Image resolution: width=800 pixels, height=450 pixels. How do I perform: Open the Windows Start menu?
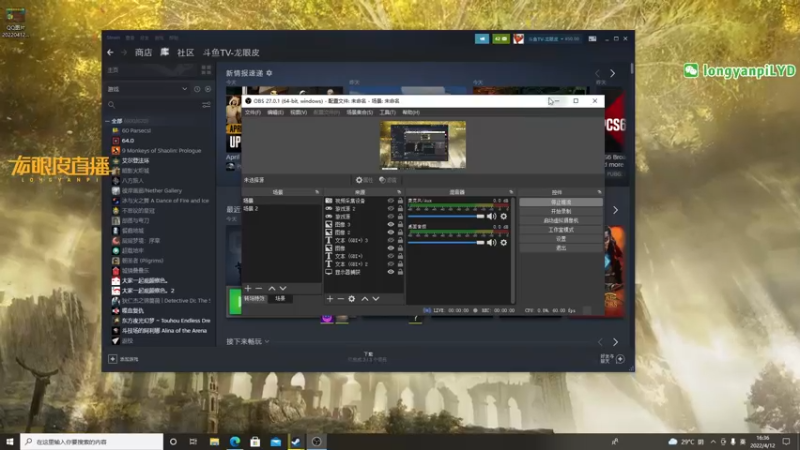coord(10,441)
